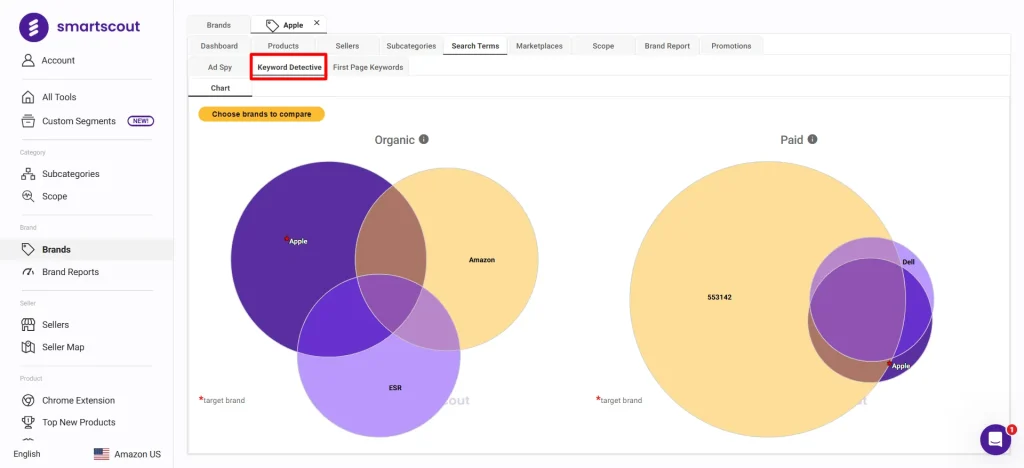
Task: Click the SmartScout logo icon
Action: coord(34,27)
